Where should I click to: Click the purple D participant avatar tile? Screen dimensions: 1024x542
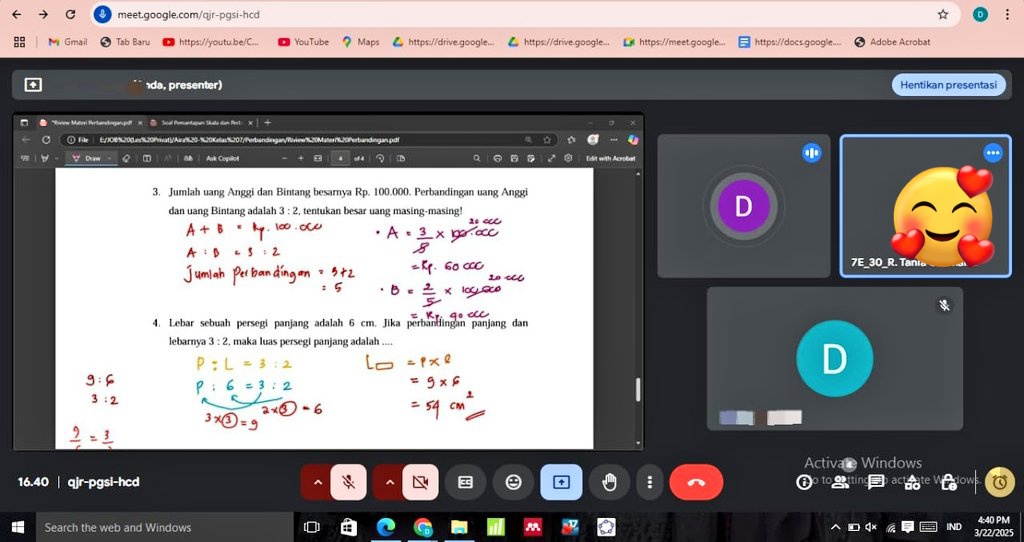coord(743,206)
